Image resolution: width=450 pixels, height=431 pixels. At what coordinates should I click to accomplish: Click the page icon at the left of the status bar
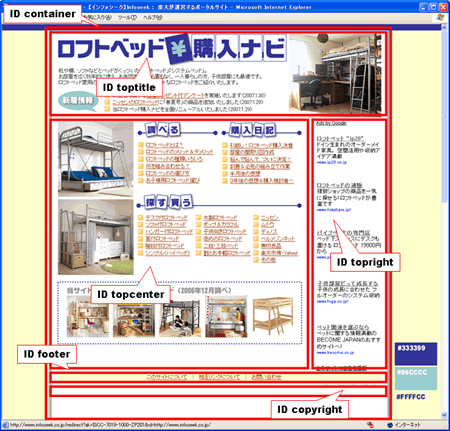click(x=6, y=425)
